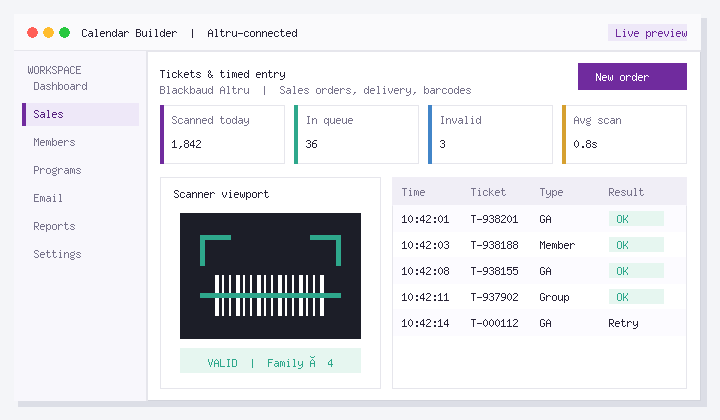The height and width of the screenshot is (420, 720).
Task: Click the OK badge for T-938188
Action: [x=636, y=245]
